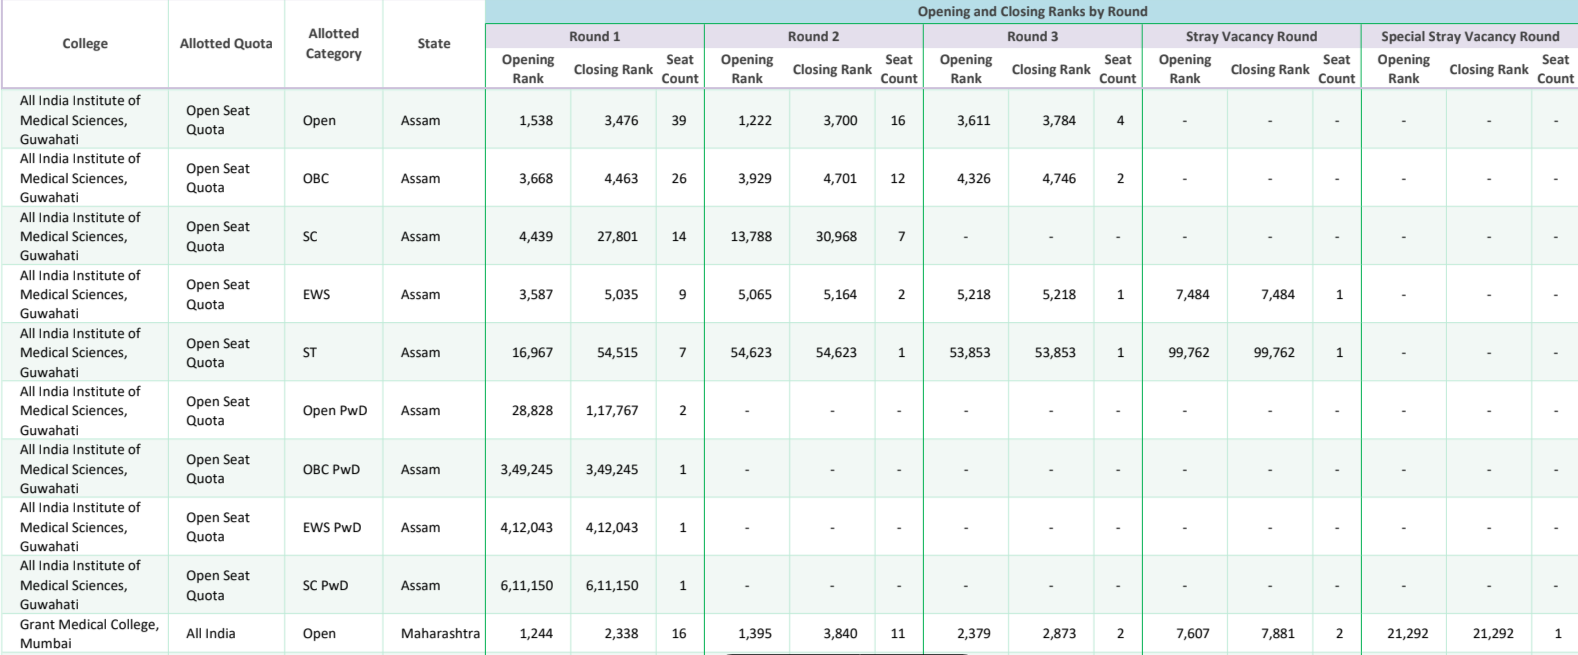
Task: Click the 27,801 closing rank cell
Action: [x=617, y=237]
